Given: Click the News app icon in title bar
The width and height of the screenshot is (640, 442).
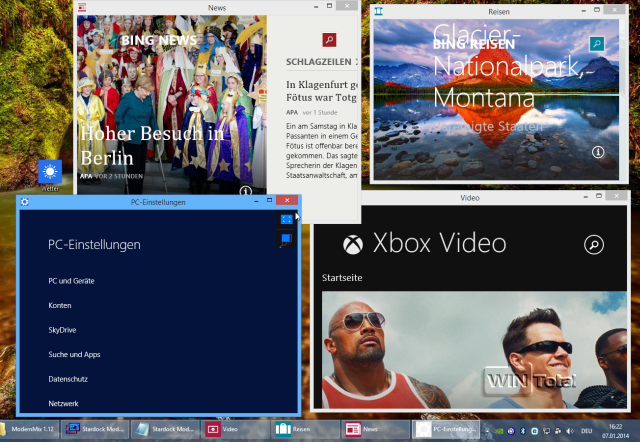Looking at the screenshot, I should pos(82,7).
